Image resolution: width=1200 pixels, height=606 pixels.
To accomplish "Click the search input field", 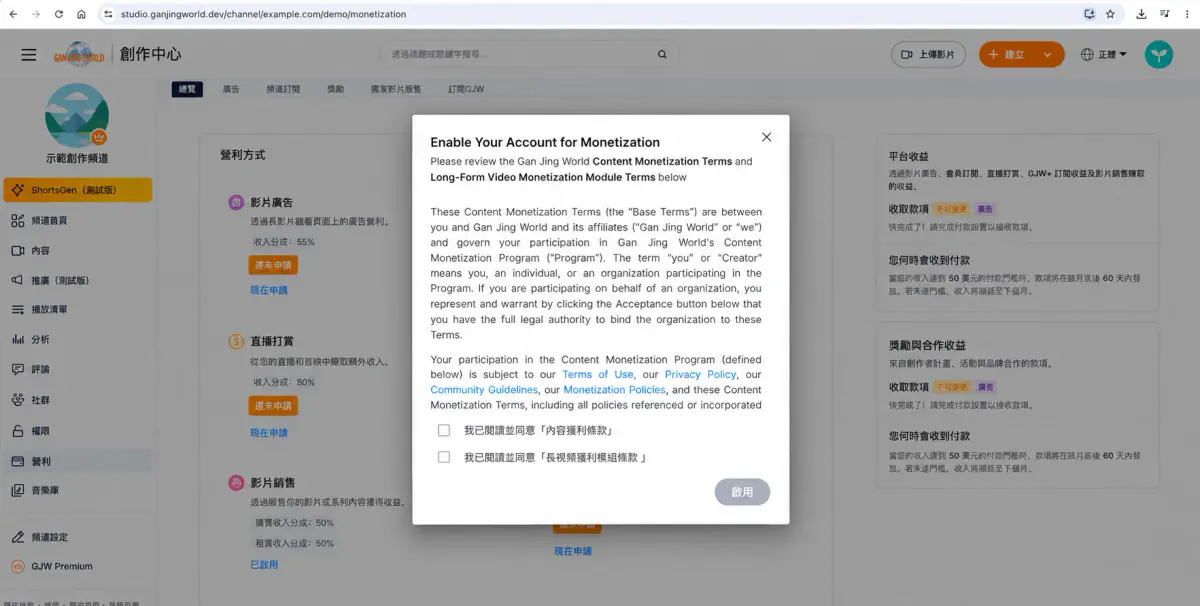I will tap(518, 54).
